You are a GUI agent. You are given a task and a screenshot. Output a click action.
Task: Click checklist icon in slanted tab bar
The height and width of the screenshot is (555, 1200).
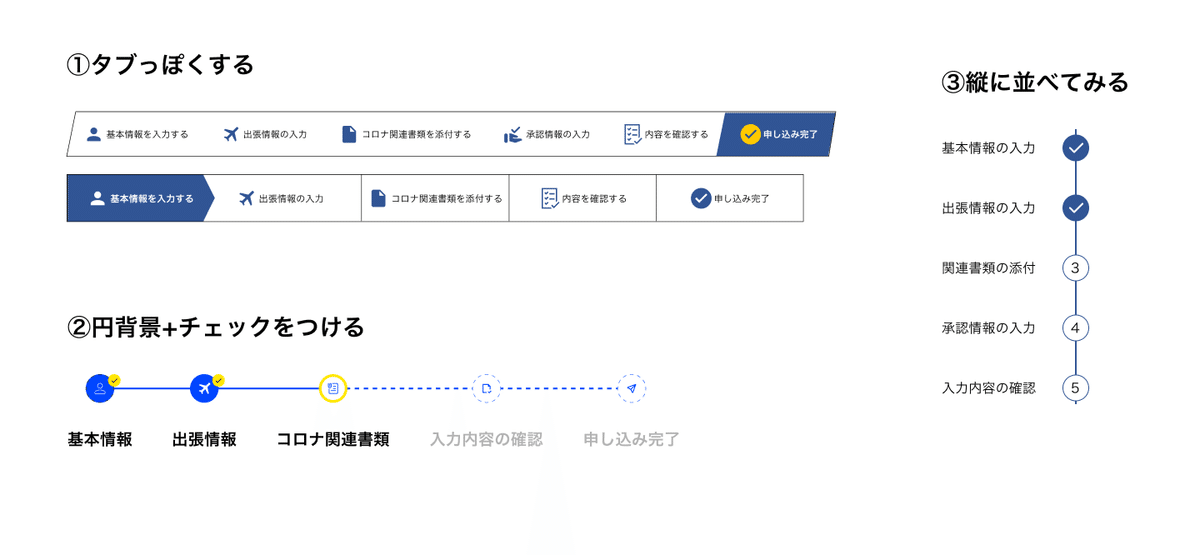pyautogui.click(x=632, y=134)
